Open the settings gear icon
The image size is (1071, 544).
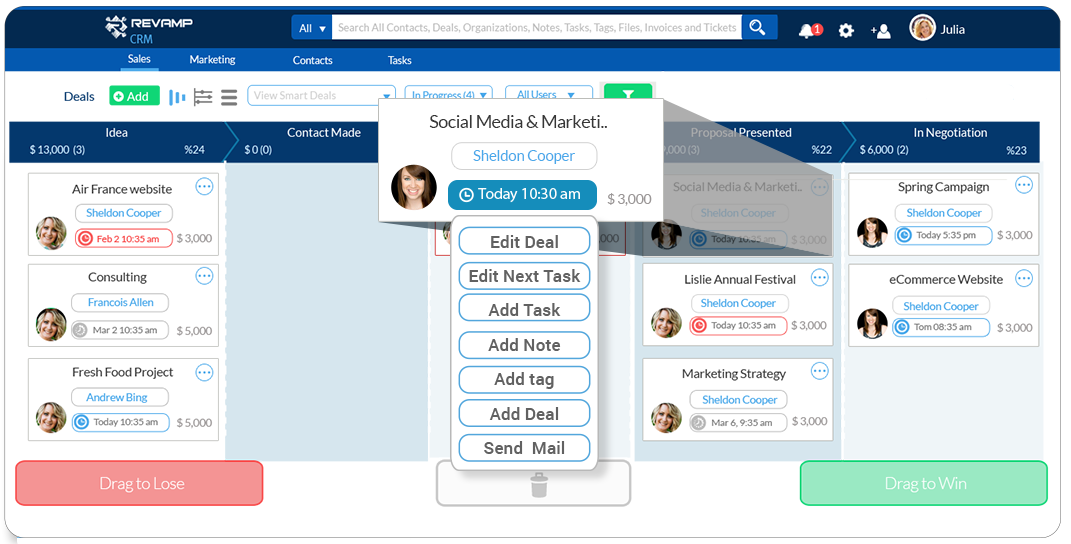coord(846,30)
